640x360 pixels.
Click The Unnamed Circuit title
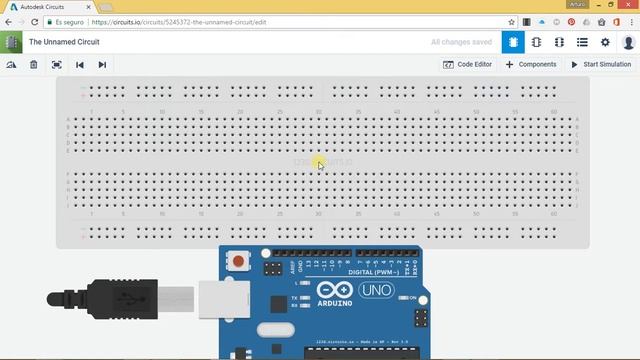point(64,42)
